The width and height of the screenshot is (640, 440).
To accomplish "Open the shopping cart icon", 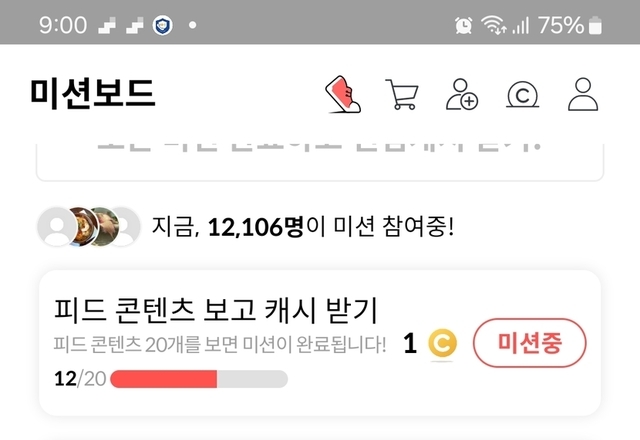I will [x=402, y=94].
